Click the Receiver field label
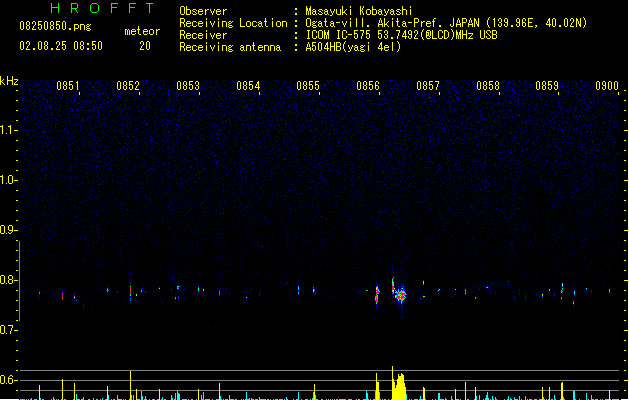The image size is (629, 400). click(203, 35)
